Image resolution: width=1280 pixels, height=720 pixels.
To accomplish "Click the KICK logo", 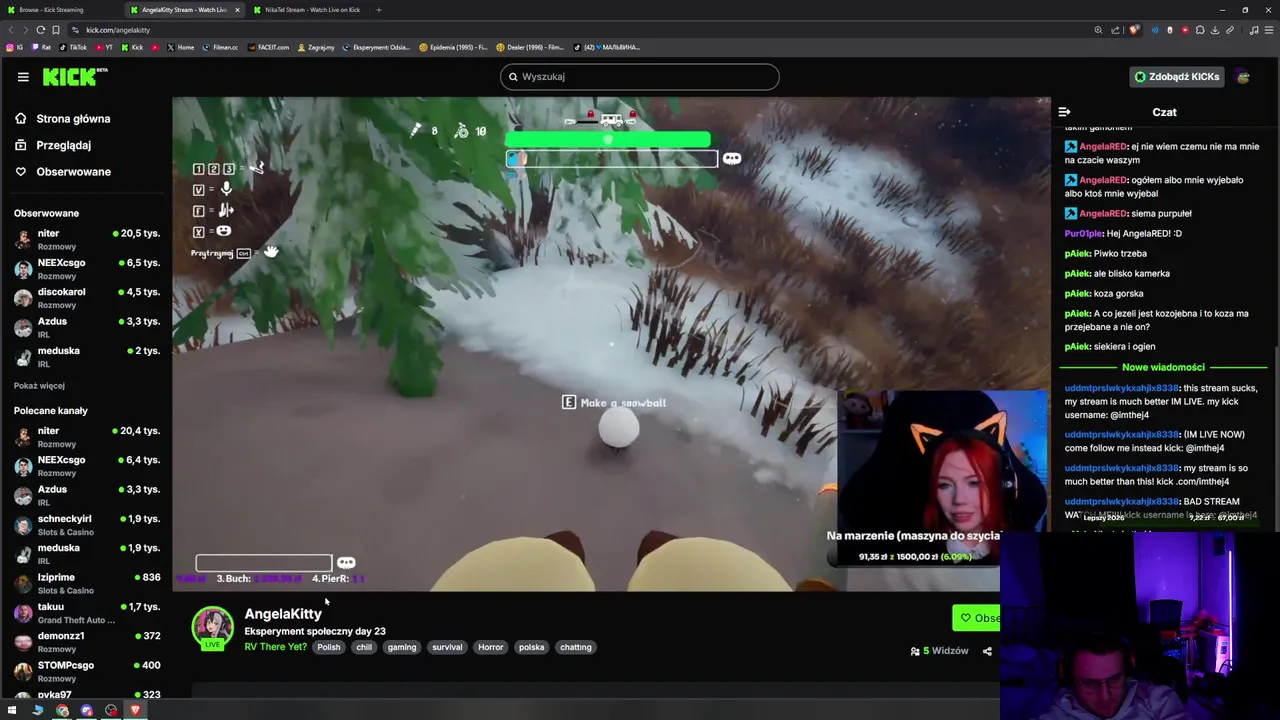I will [x=75, y=77].
